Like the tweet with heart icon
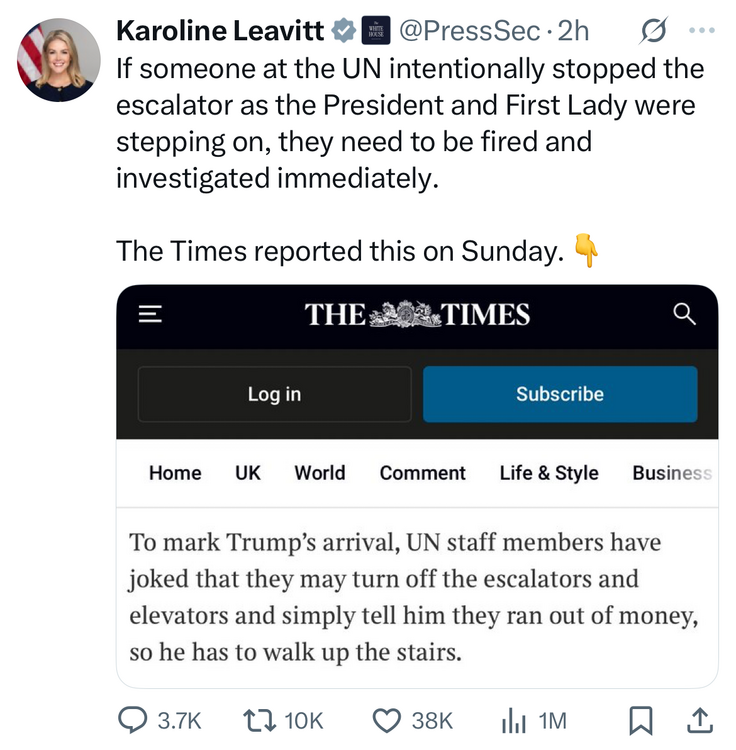The height and width of the screenshot is (750, 736). pos(387,720)
